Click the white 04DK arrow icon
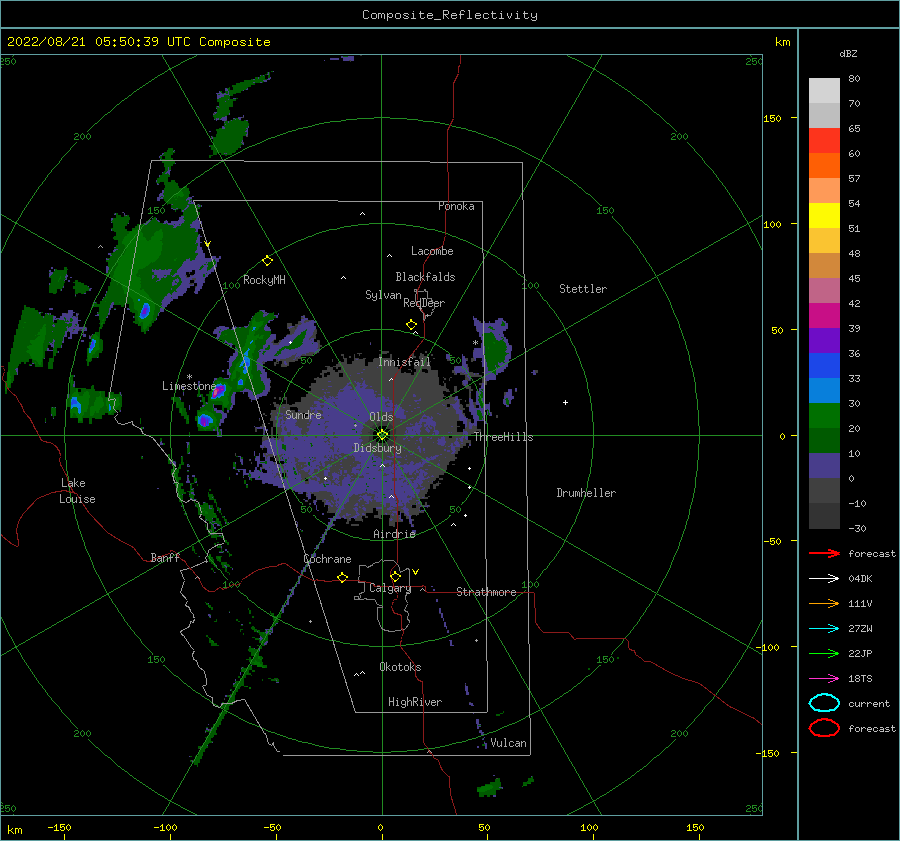Screen dimensions: 900x841 coord(824,578)
